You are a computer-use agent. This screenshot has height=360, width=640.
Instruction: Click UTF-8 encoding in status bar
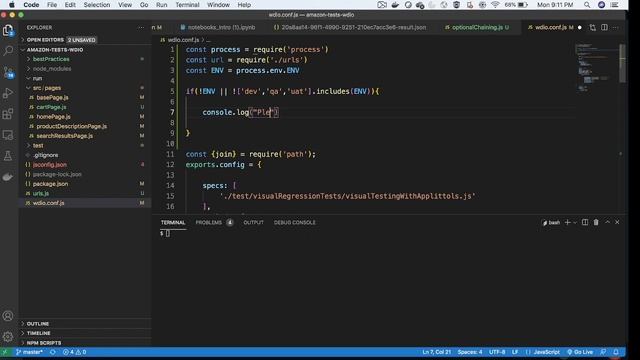(497, 352)
